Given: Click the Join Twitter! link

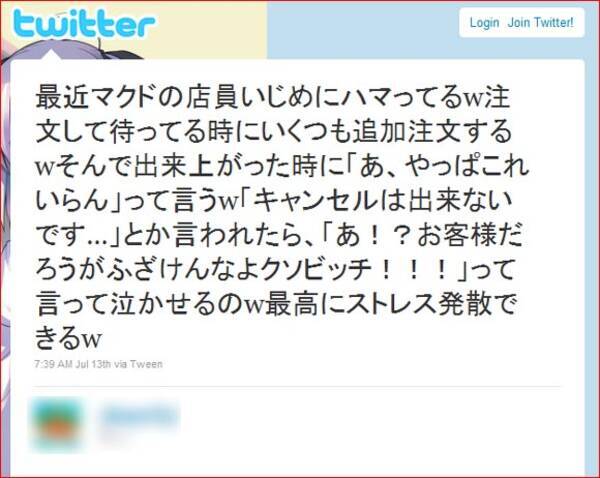Looking at the screenshot, I should click(540, 23).
